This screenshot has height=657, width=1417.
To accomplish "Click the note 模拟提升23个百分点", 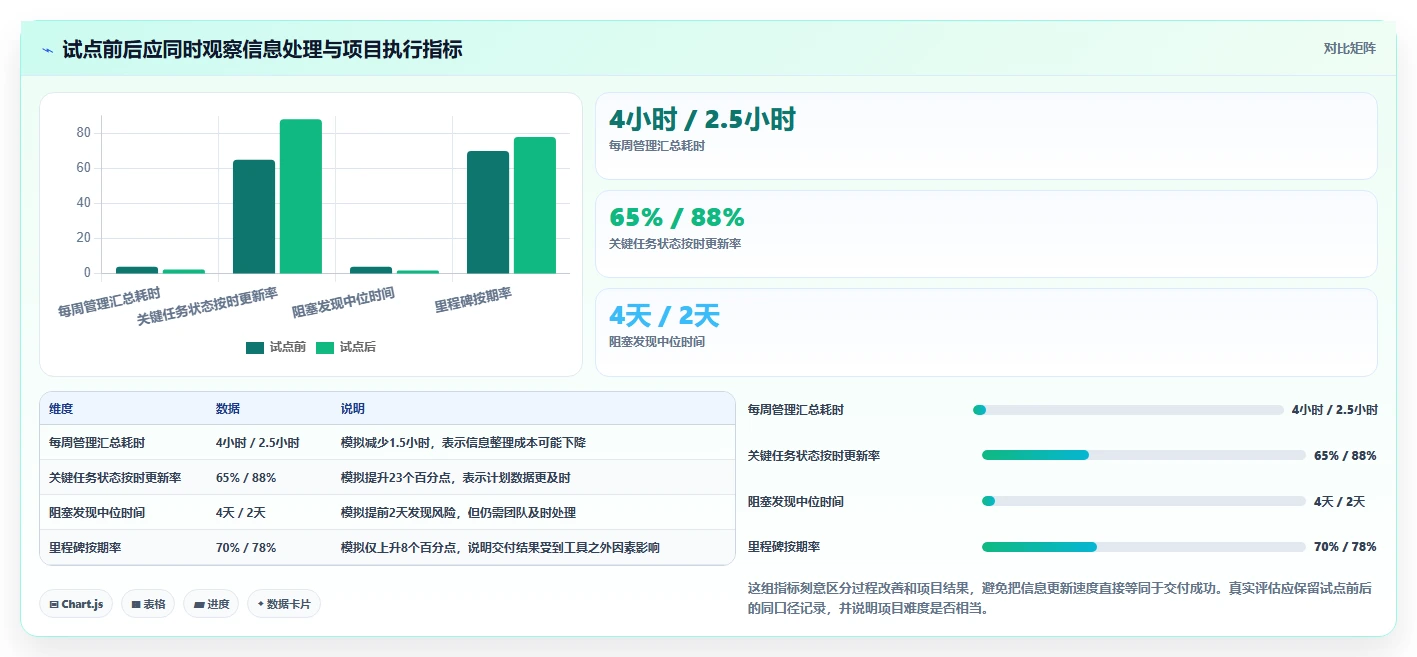I will point(456,477).
